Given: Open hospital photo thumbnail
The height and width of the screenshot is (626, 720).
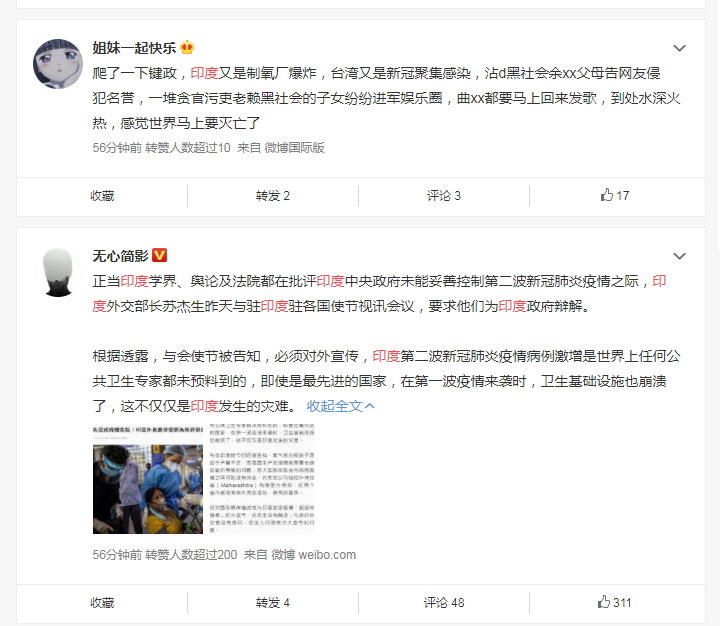Looking at the screenshot, I should [x=148, y=479].
